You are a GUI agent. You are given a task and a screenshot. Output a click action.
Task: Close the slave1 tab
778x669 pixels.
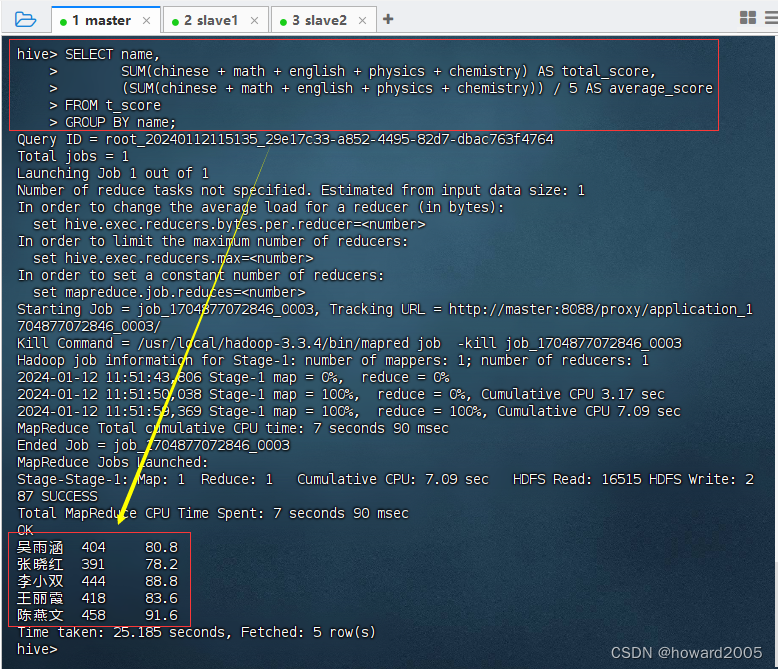(x=255, y=20)
